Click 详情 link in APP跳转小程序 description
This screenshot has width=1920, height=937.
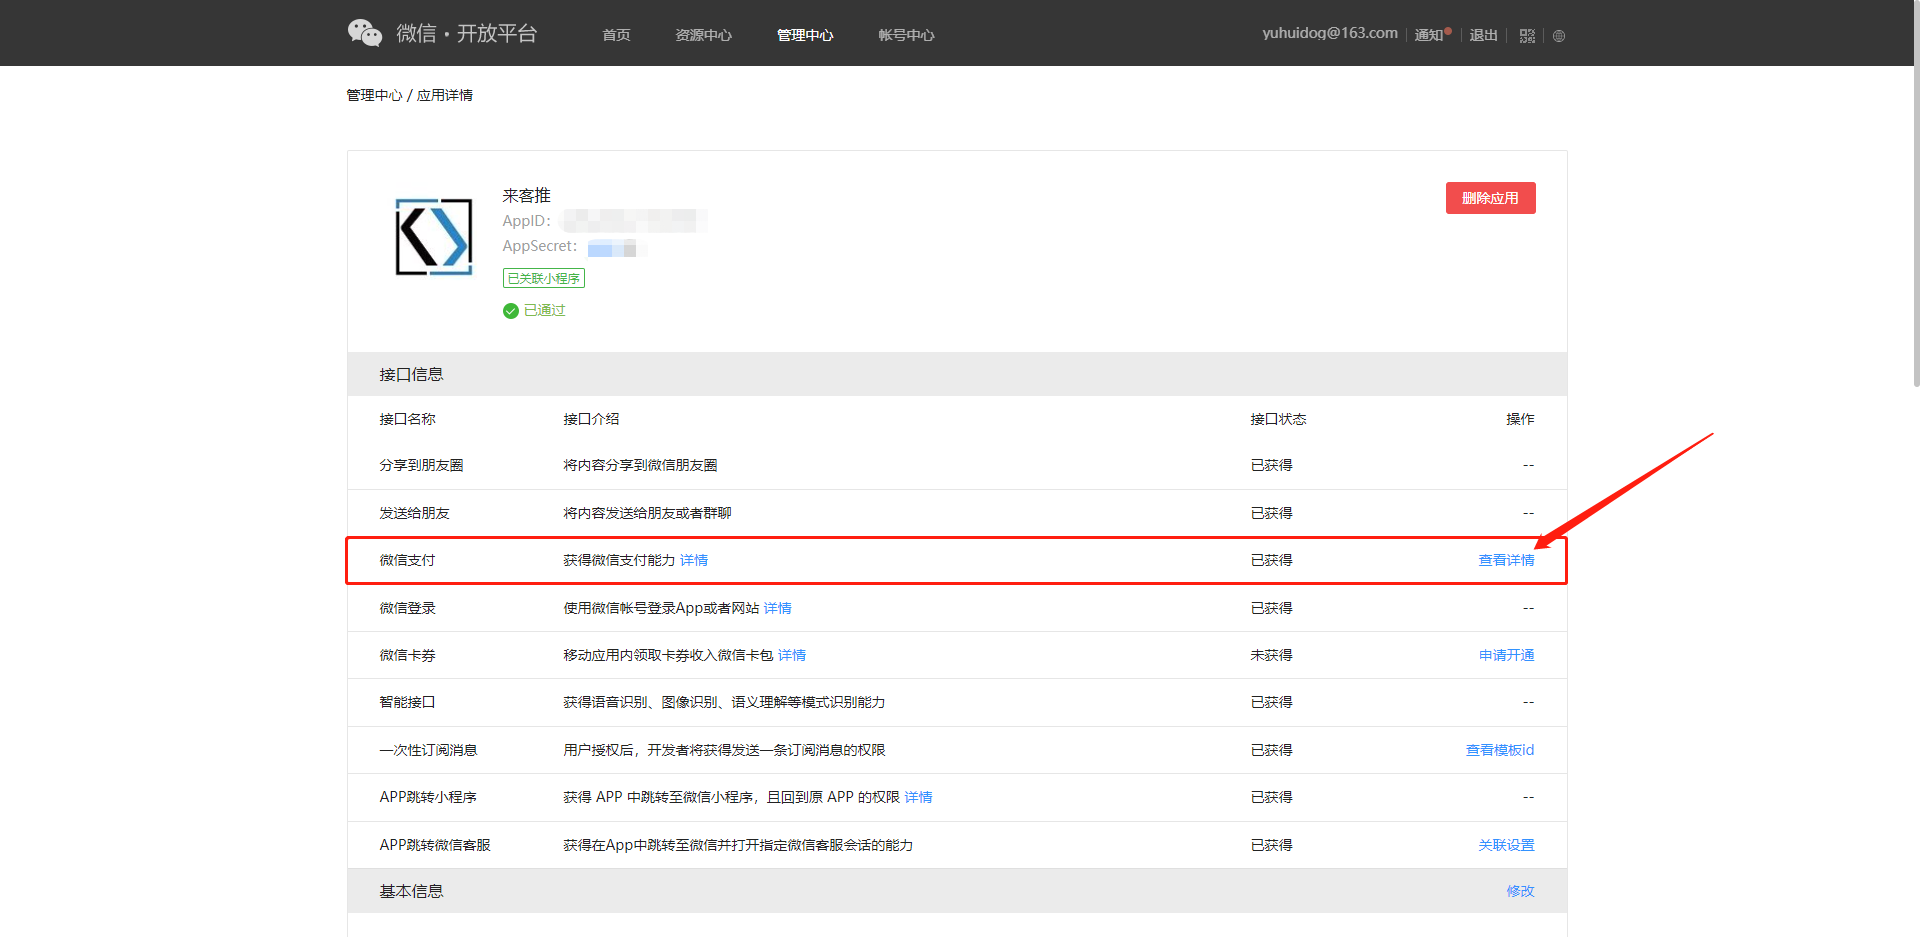(x=918, y=797)
